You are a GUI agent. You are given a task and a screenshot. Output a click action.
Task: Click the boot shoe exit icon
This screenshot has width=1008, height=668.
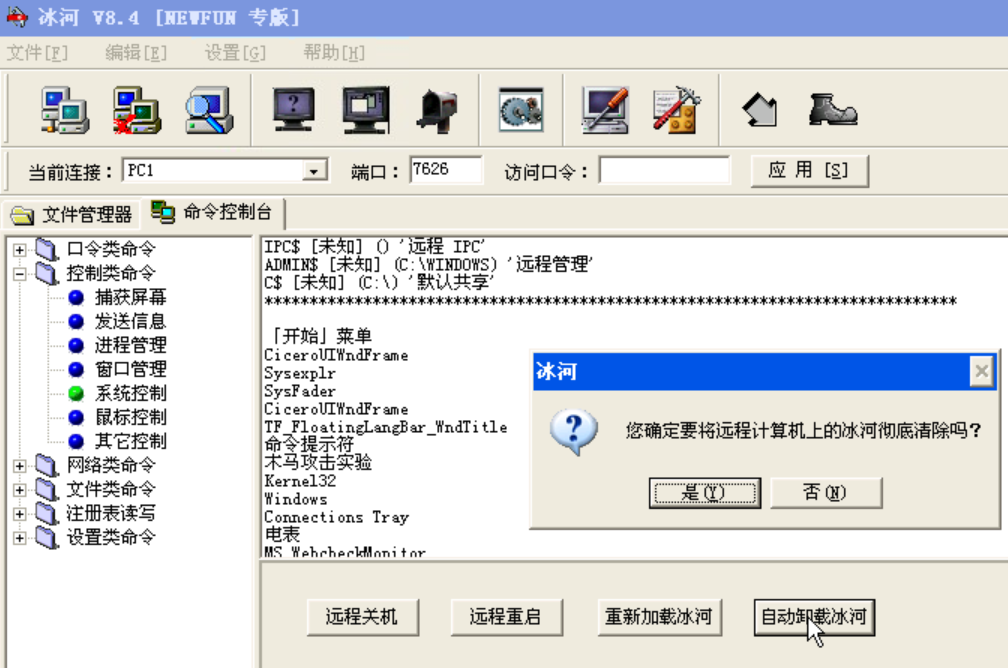tap(832, 110)
